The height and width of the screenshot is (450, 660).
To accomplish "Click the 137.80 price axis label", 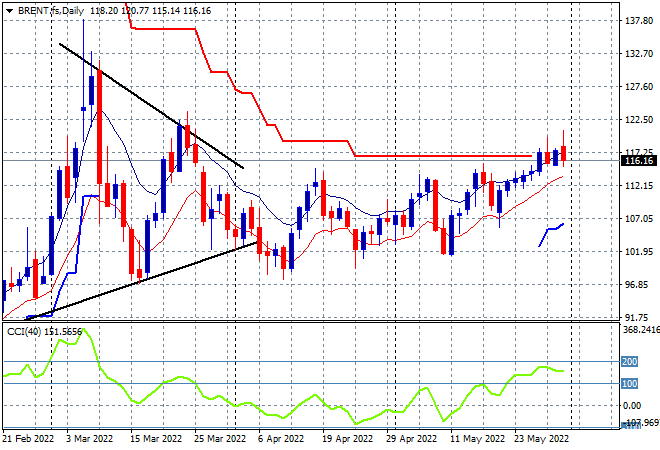I will tap(639, 21).
